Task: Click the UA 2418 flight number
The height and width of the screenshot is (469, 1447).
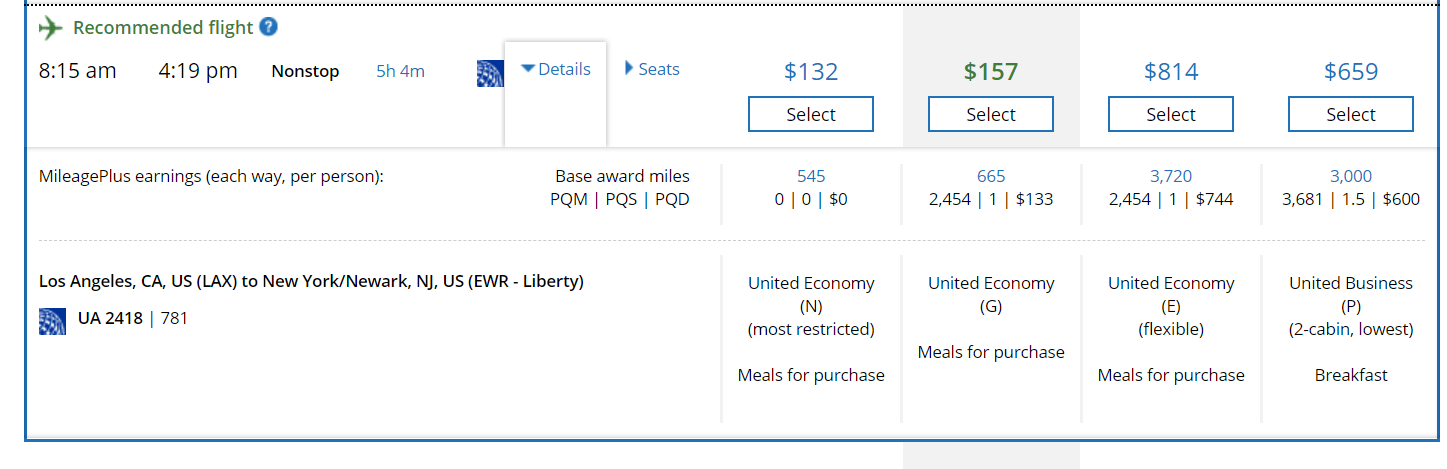Action: 110,319
